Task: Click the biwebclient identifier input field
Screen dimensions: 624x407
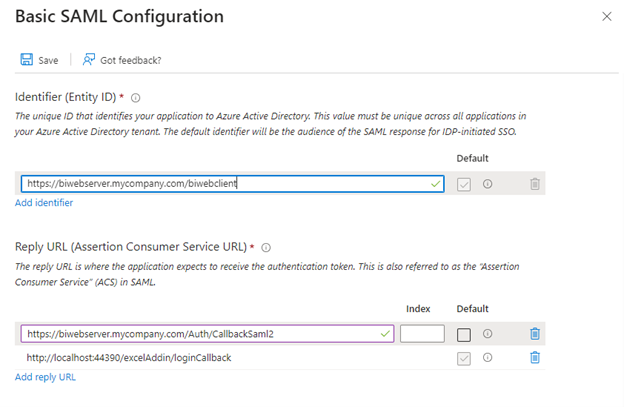Action: pyautogui.click(x=220, y=184)
